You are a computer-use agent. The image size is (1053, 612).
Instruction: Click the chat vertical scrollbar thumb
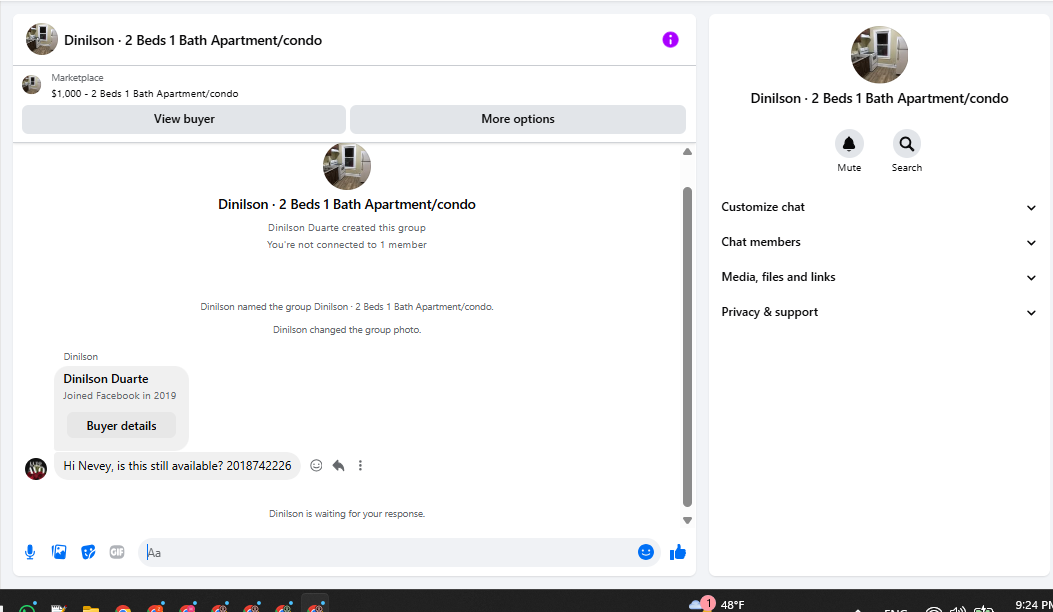tap(687, 347)
